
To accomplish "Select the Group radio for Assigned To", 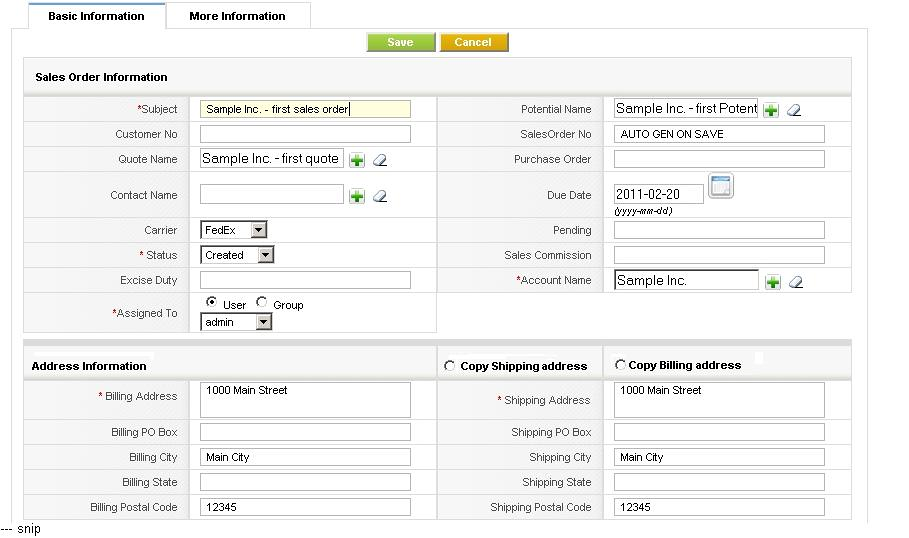I will [x=261, y=302].
